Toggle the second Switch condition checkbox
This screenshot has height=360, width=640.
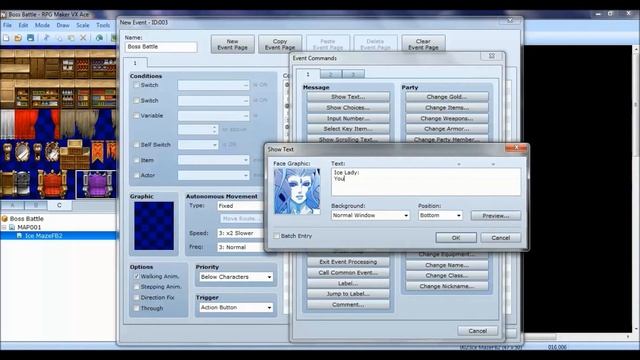coord(136,100)
